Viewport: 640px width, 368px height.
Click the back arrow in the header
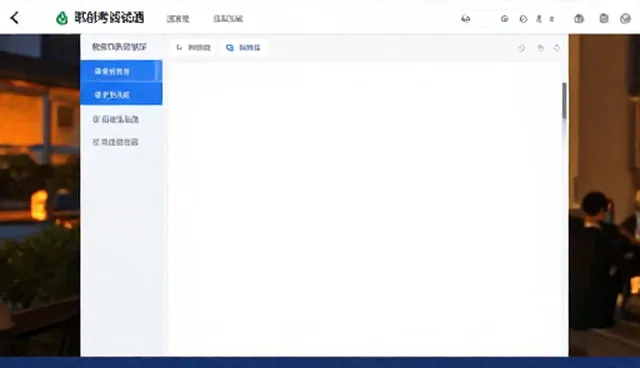coord(15,18)
